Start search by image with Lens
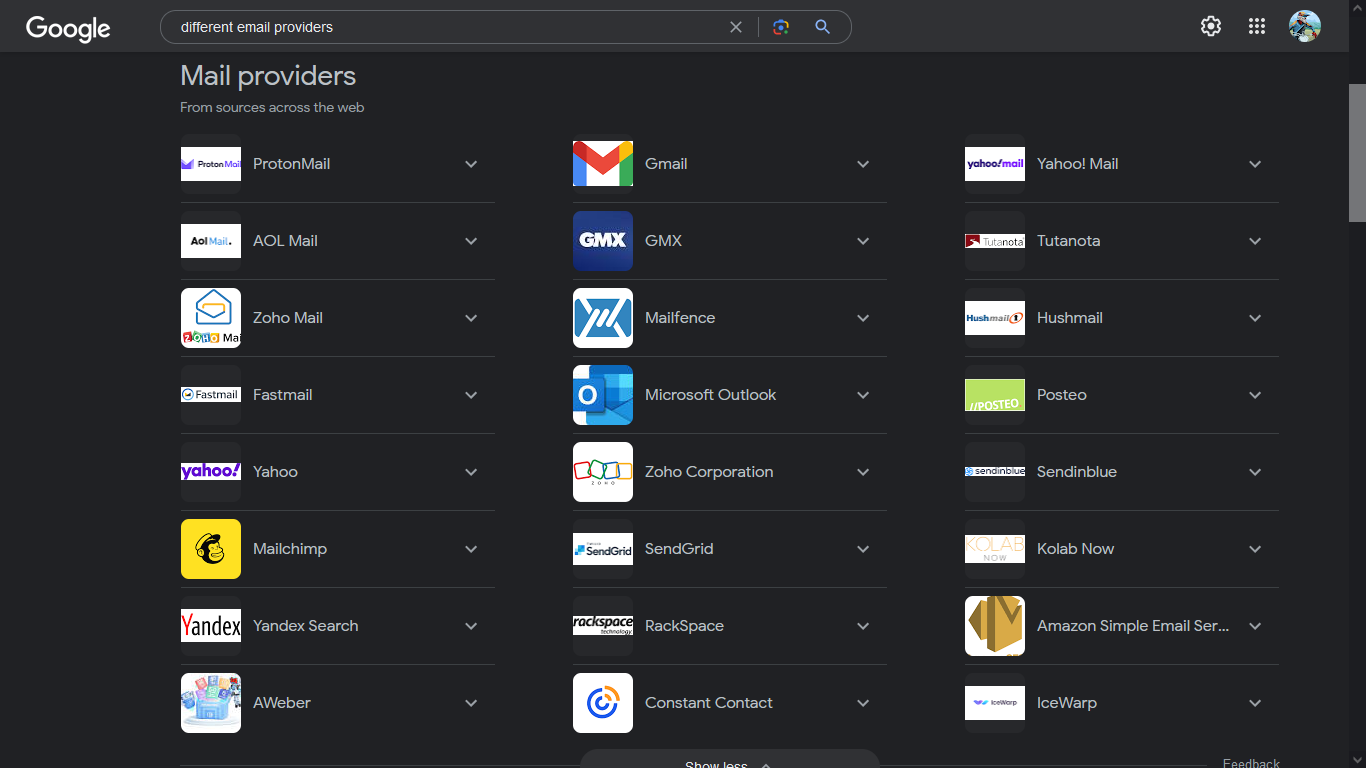 click(781, 27)
